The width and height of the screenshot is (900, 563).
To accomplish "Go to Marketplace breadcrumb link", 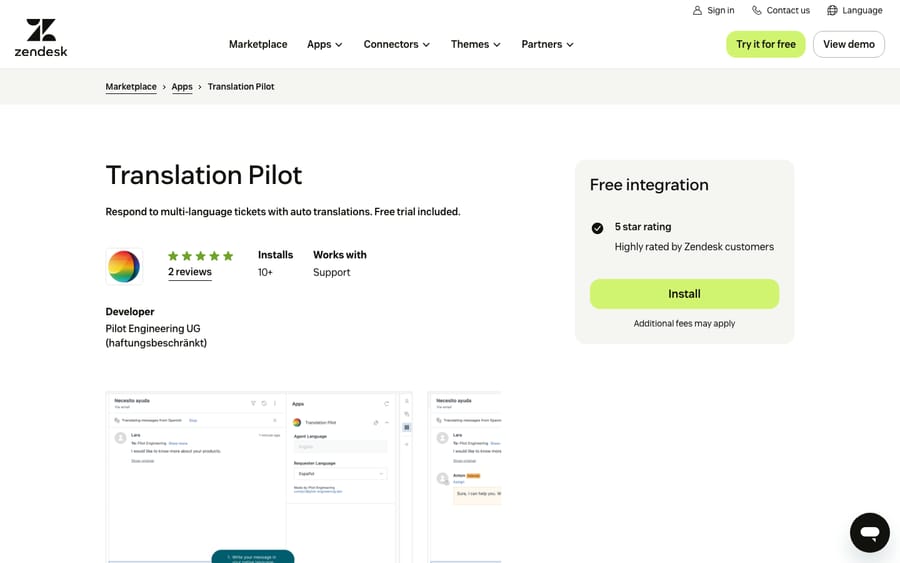I will point(131,87).
